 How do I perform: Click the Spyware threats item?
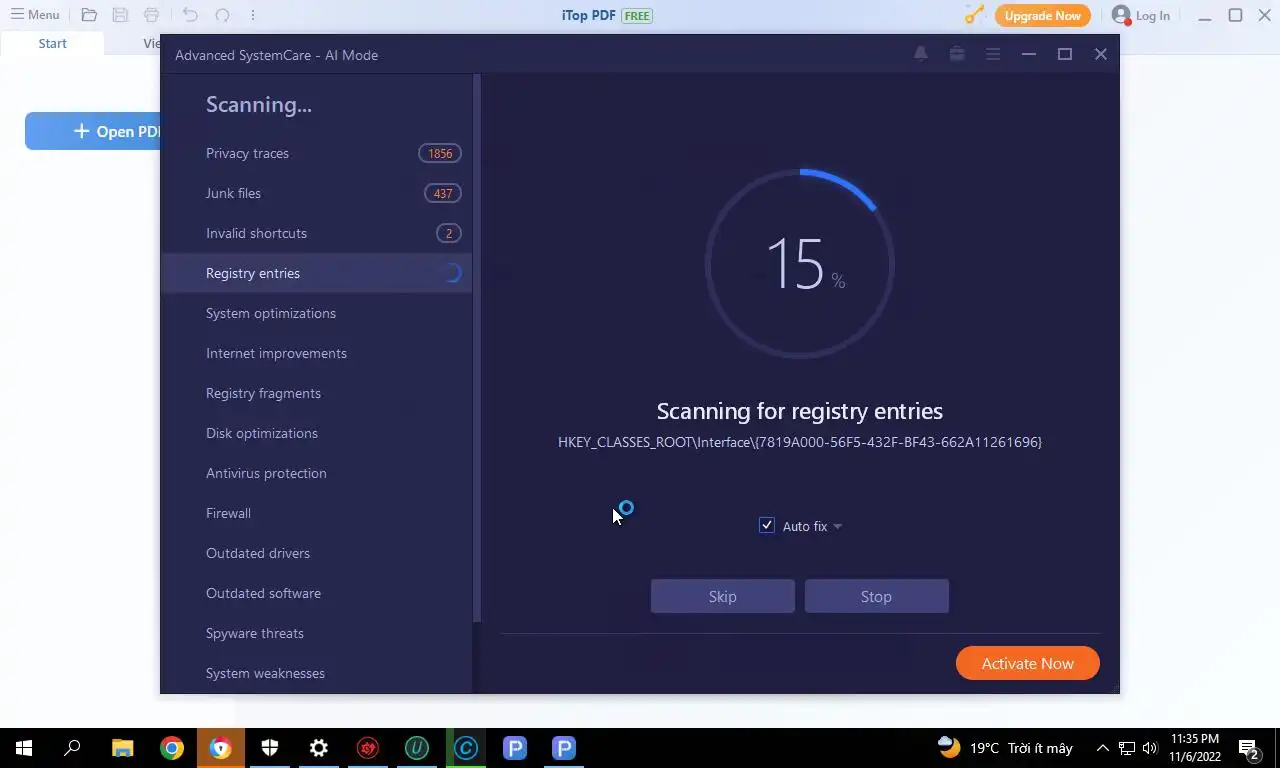click(316, 633)
